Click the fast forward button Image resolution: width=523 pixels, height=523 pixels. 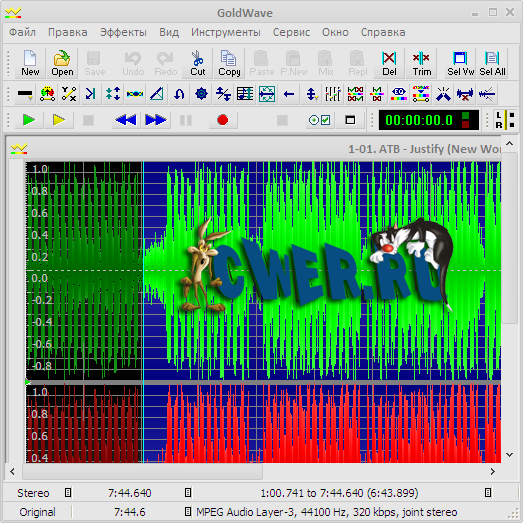click(x=156, y=120)
